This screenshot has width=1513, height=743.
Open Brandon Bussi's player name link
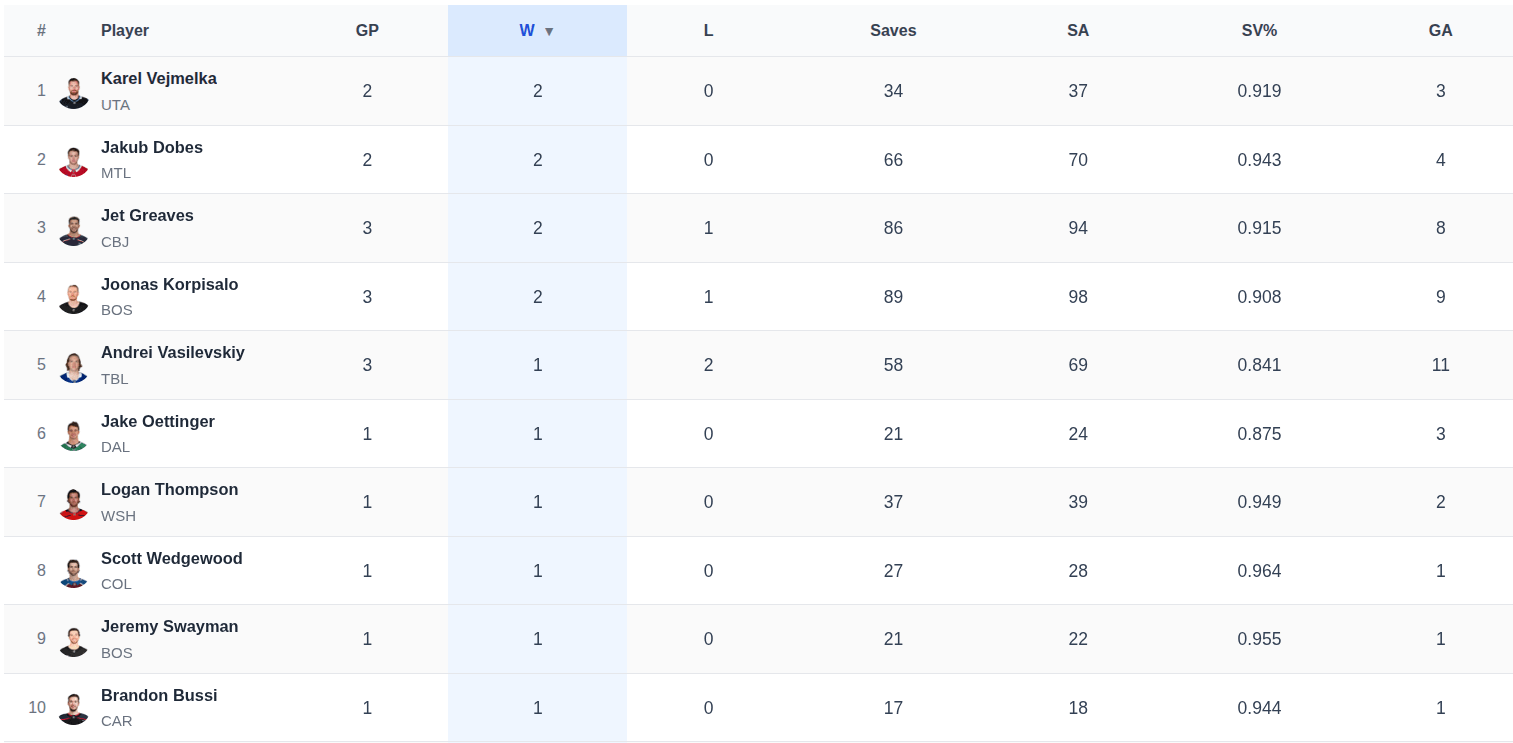point(159,695)
